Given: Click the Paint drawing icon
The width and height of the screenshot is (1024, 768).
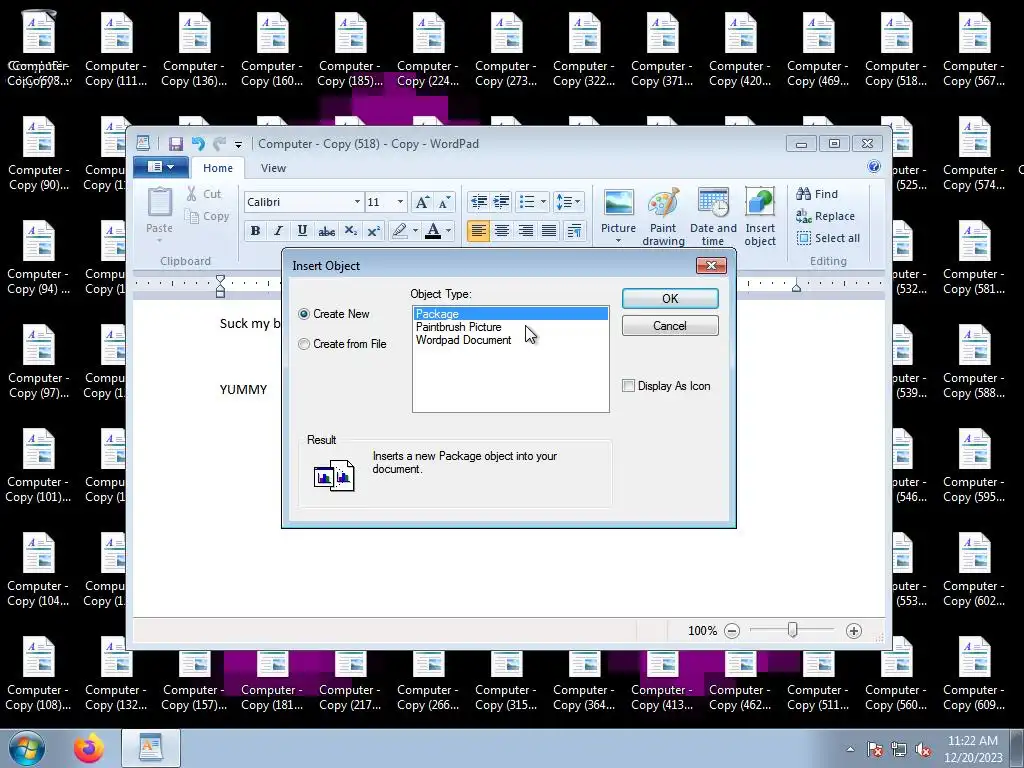Looking at the screenshot, I should 663,204.
